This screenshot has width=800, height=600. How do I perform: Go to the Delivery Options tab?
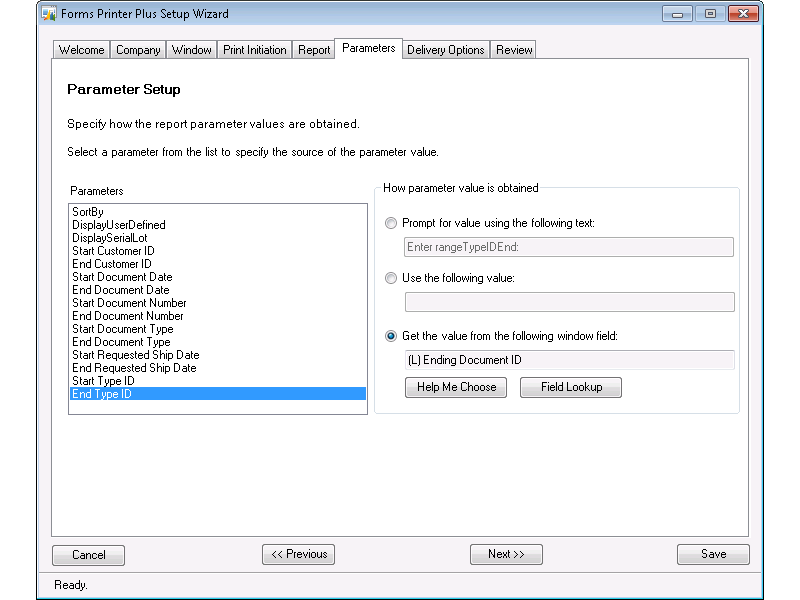click(445, 50)
